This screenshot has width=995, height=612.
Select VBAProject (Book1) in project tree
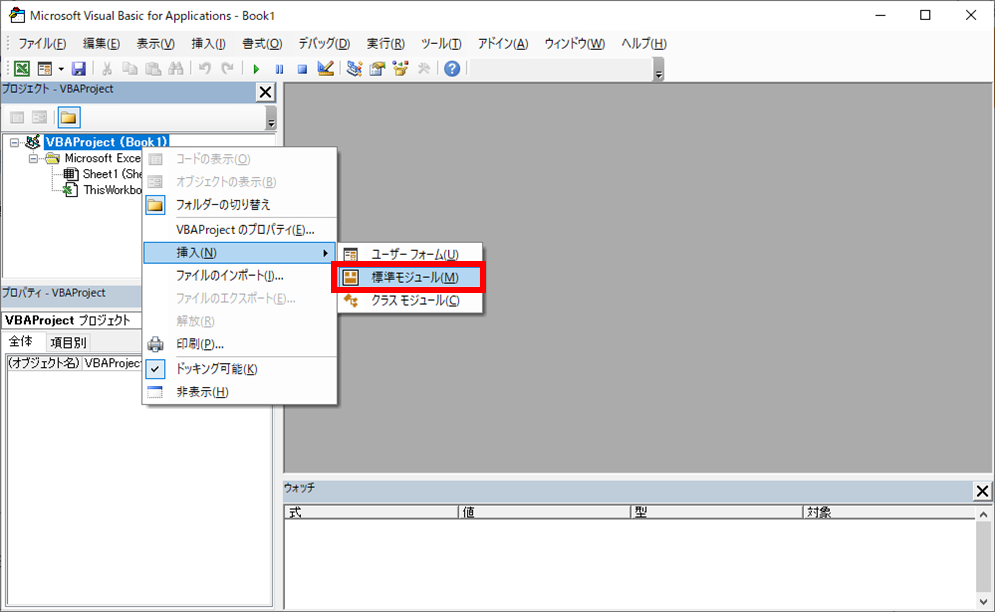tap(106, 142)
